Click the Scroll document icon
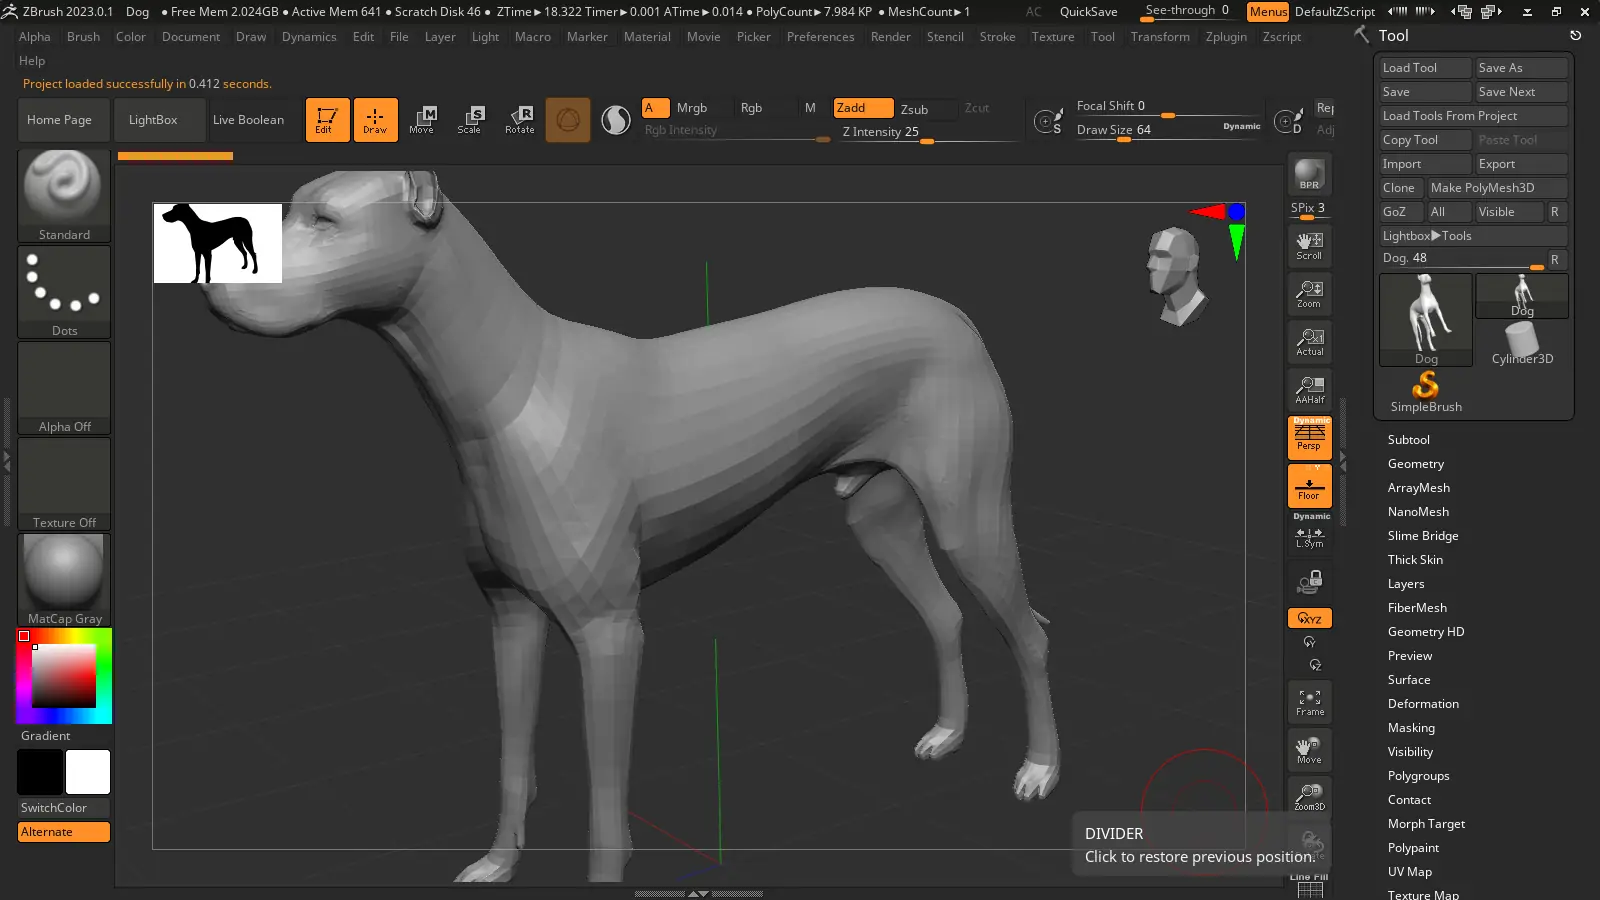Screen dimensions: 1600x900 point(1309,245)
